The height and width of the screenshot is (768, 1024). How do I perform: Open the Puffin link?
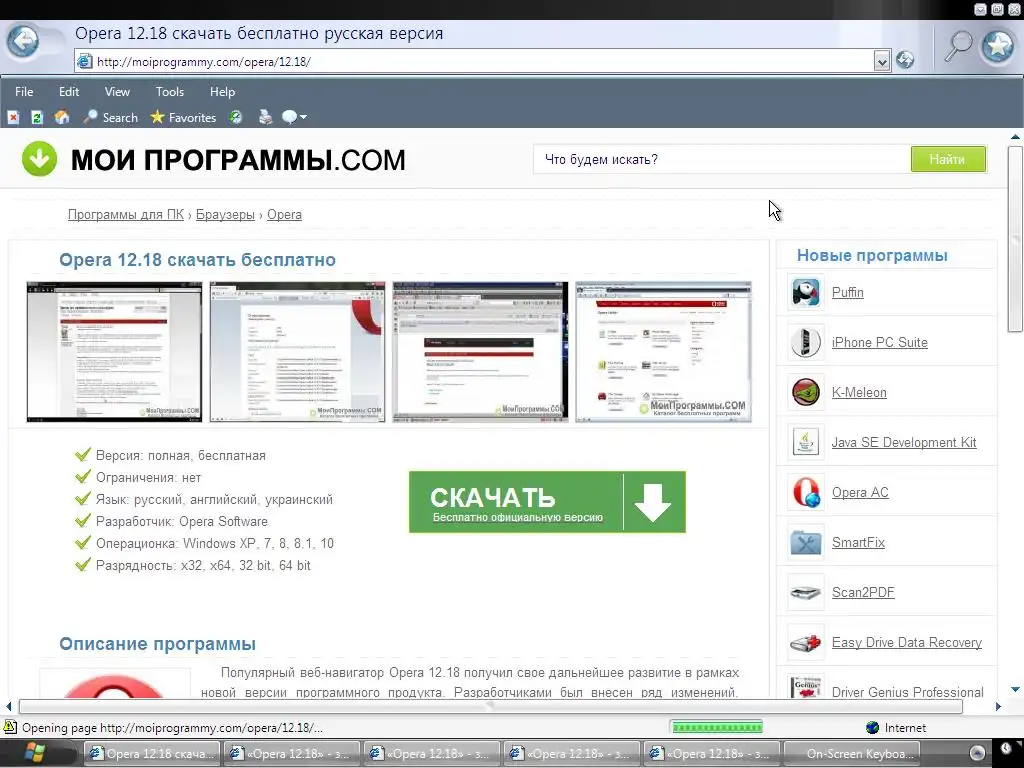point(848,293)
